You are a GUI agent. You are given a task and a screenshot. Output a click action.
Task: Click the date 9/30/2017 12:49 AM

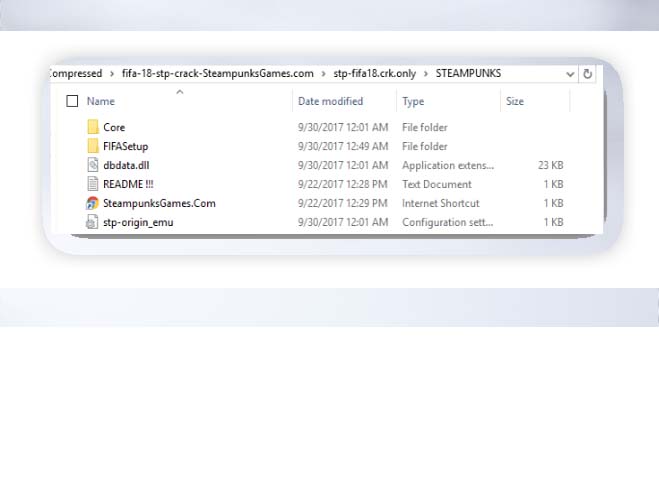click(343, 146)
